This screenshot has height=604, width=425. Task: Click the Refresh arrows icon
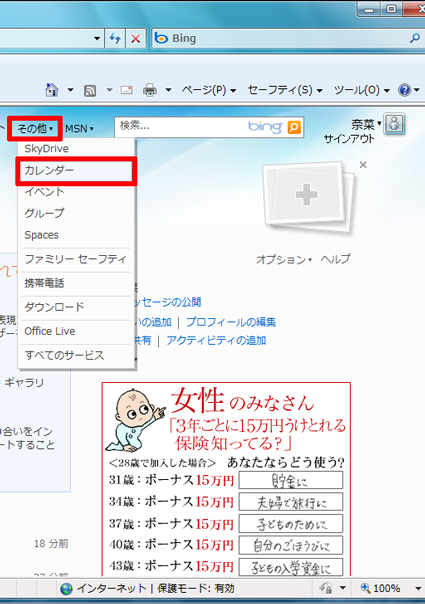[x=115, y=39]
